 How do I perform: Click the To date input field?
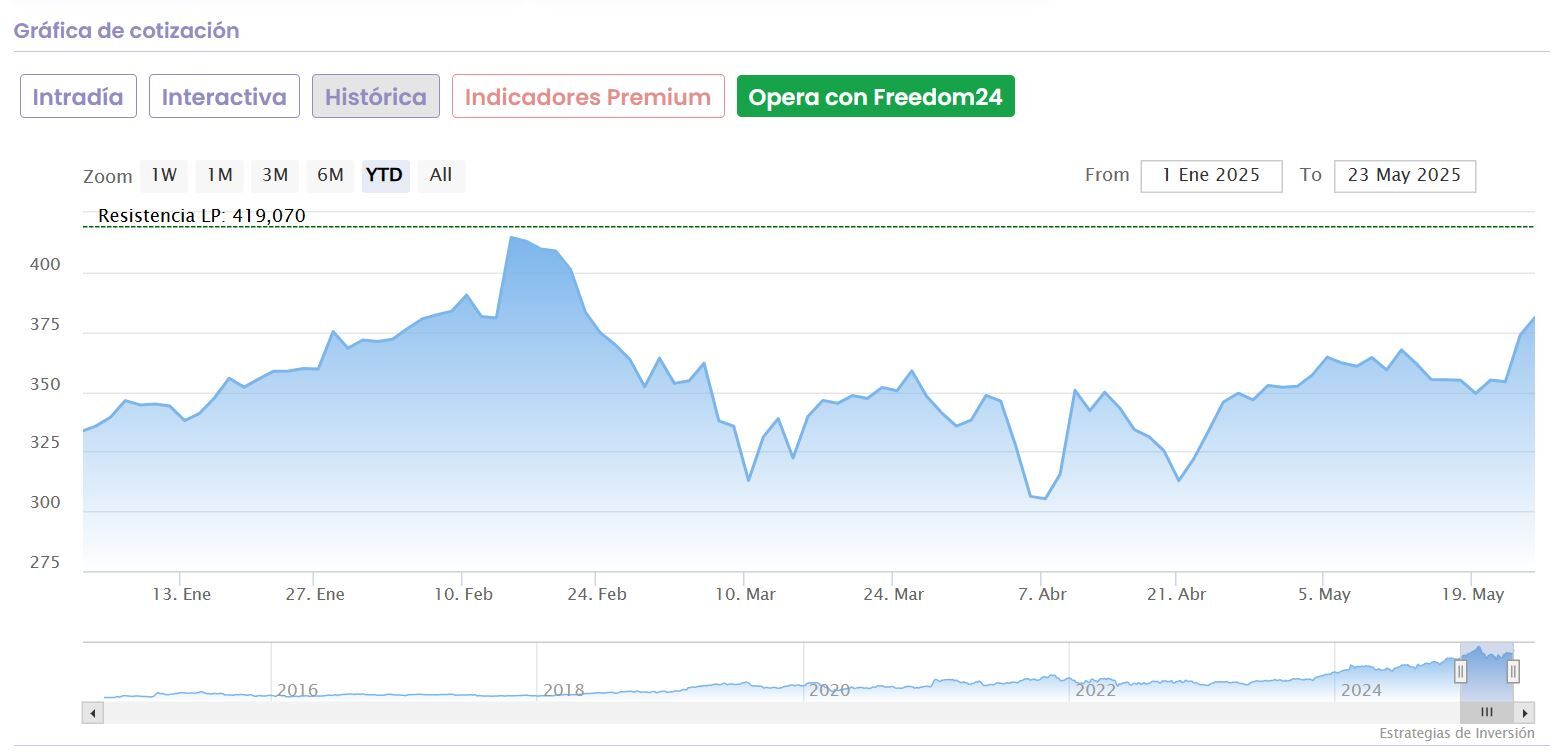[x=1404, y=175]
